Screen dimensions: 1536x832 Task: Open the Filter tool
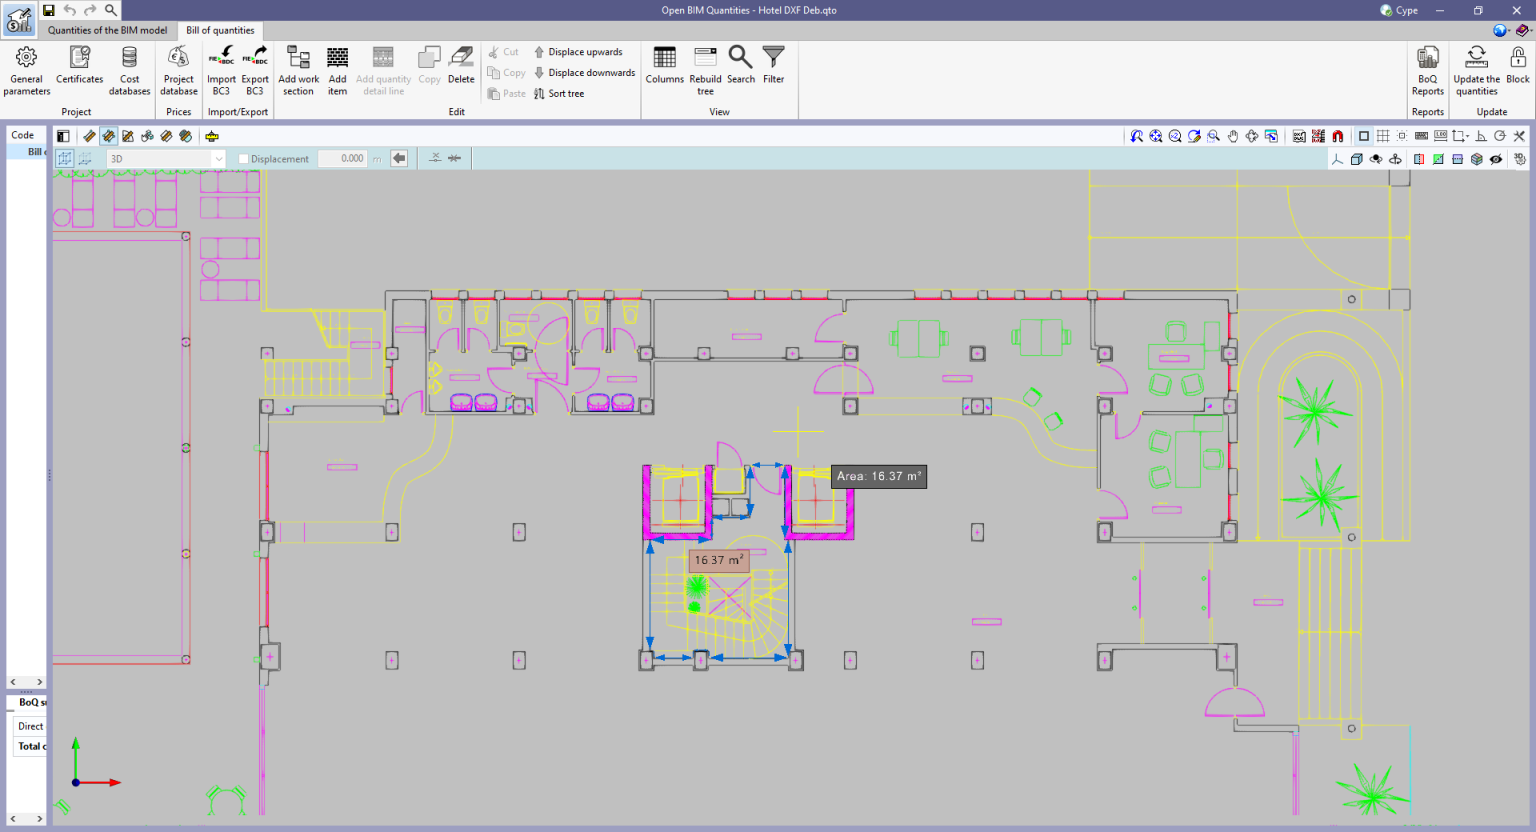[774, 66]
